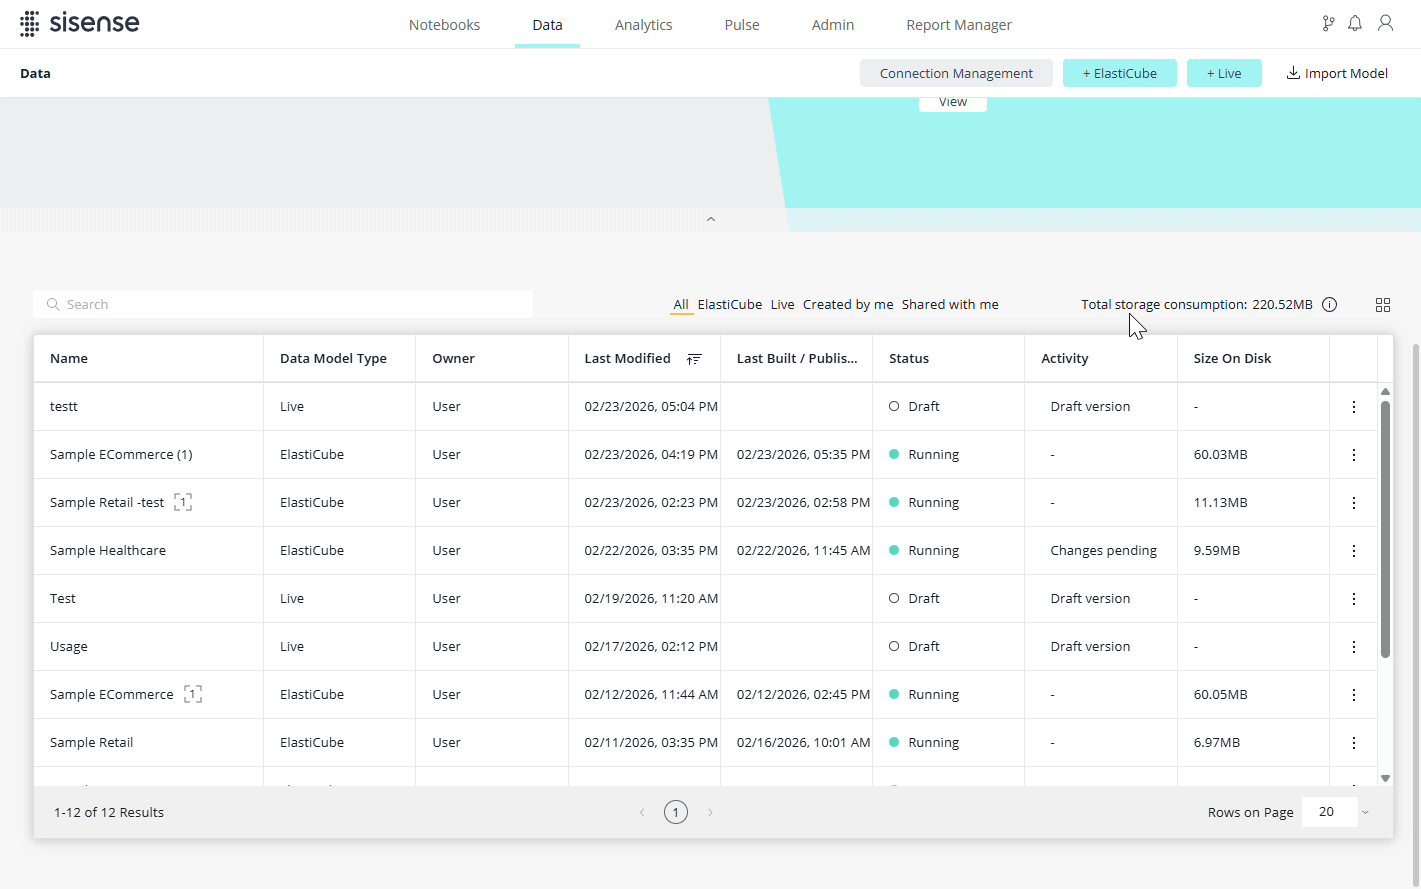
Task: Open options menu for testt row
Action: pyautogui.click(x=1353, y=407)
